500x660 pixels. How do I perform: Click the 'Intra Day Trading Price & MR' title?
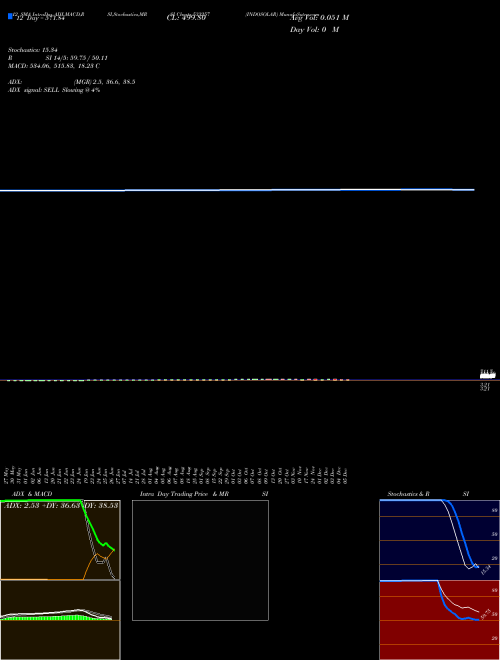tap(184, 494)
